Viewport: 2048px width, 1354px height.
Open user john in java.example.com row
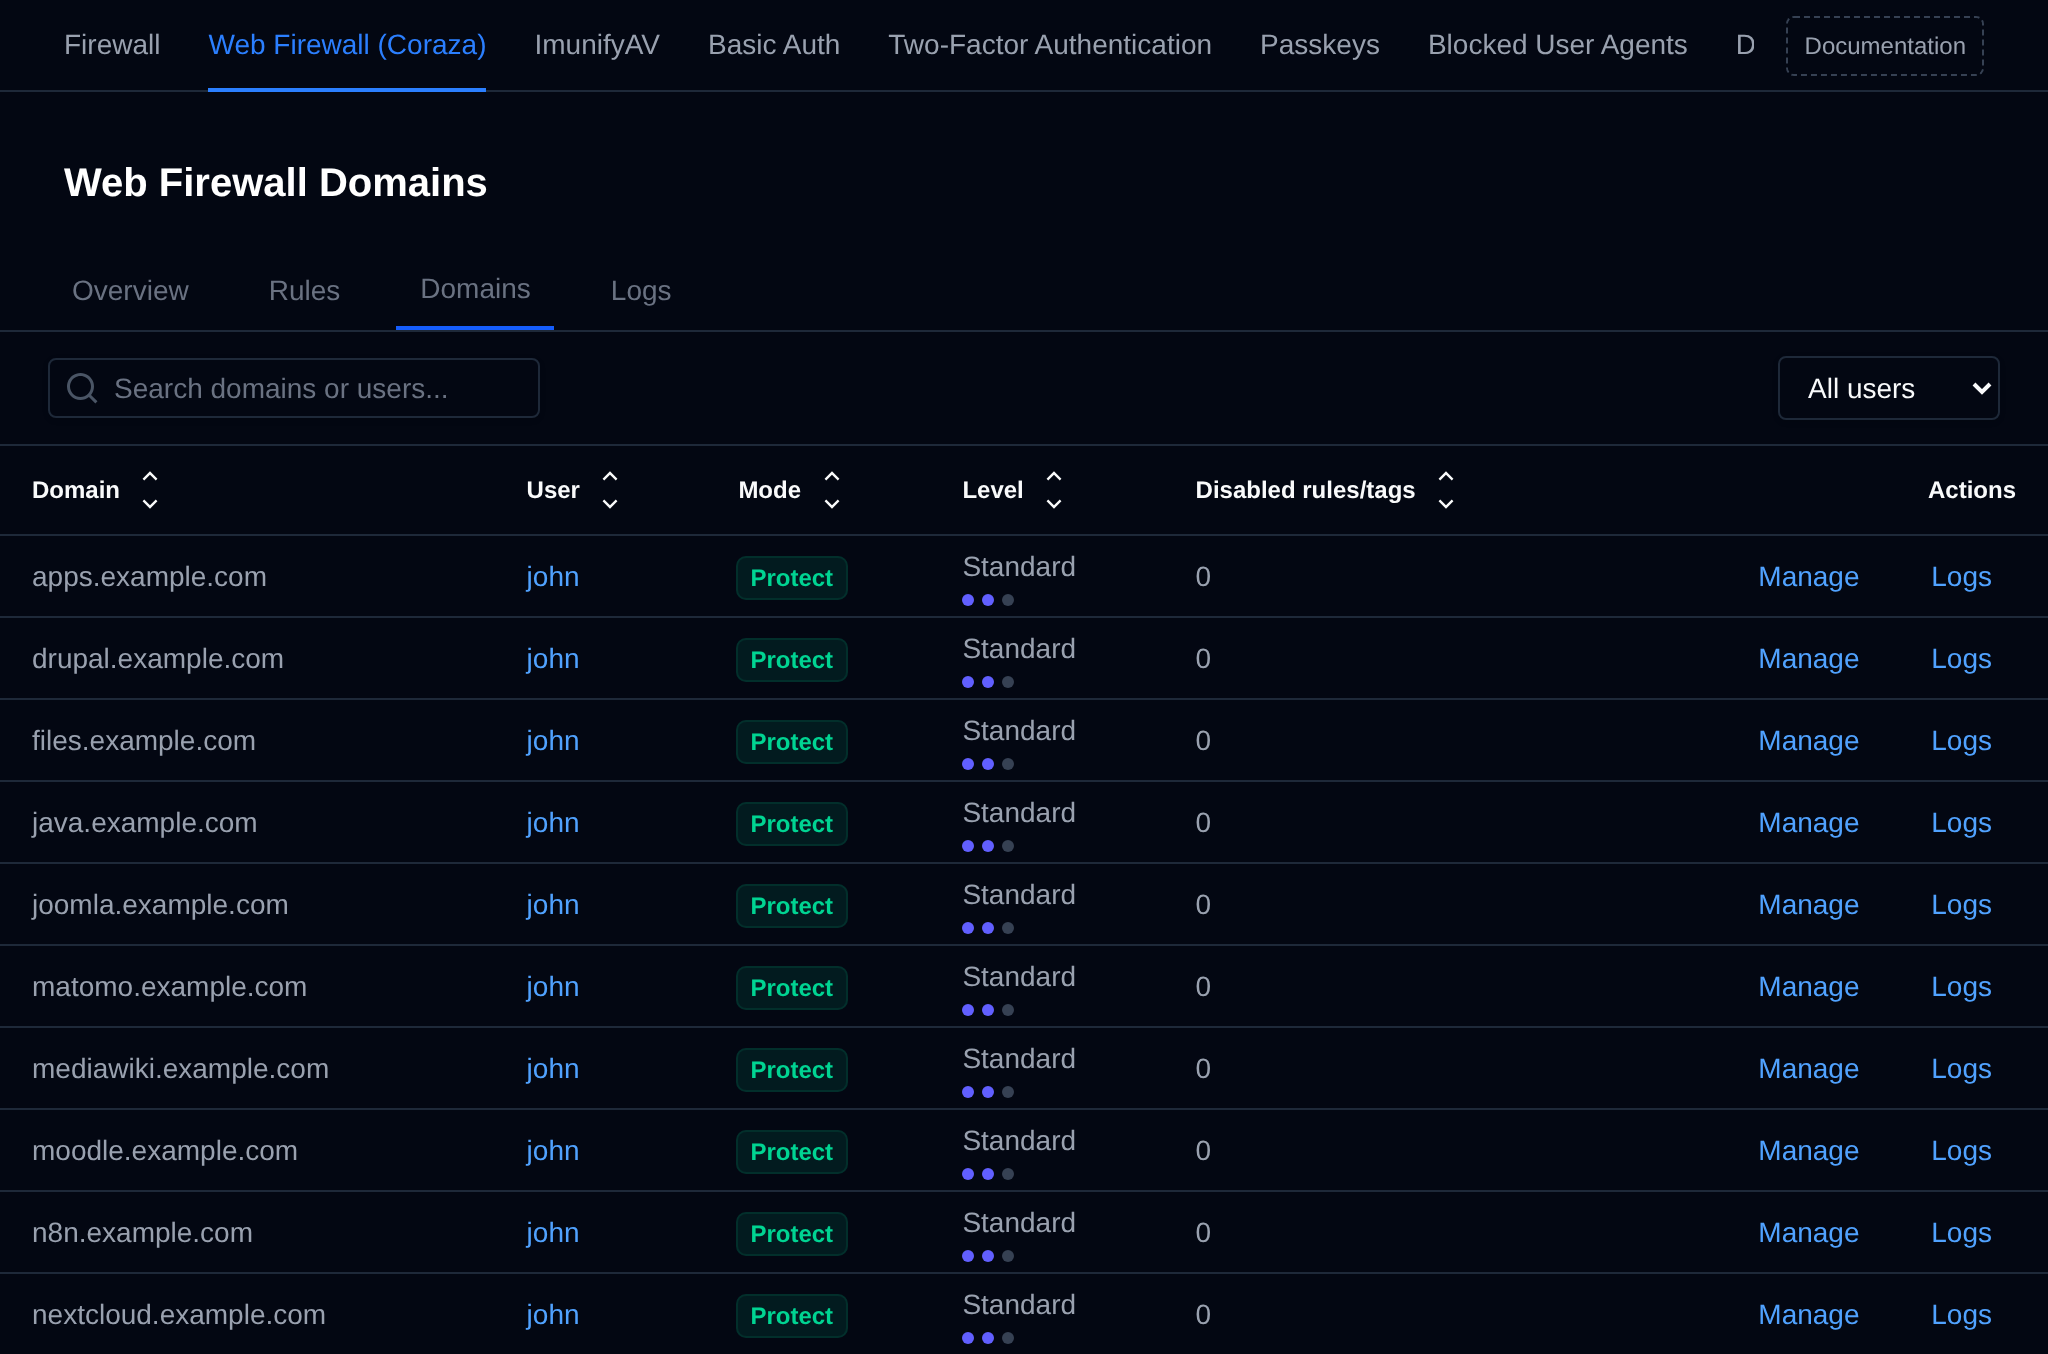(x=553, y=823)
